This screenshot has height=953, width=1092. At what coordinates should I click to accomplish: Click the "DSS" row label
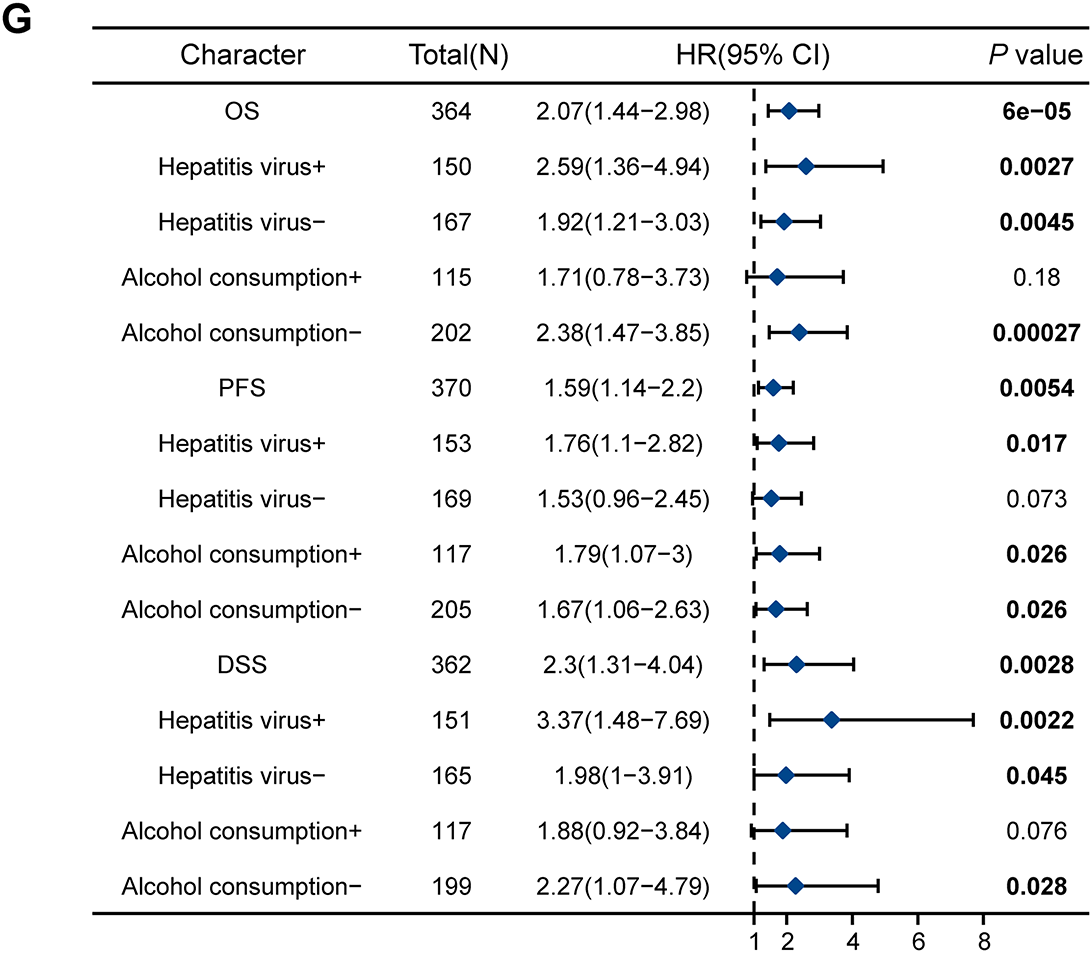(243, 663)
